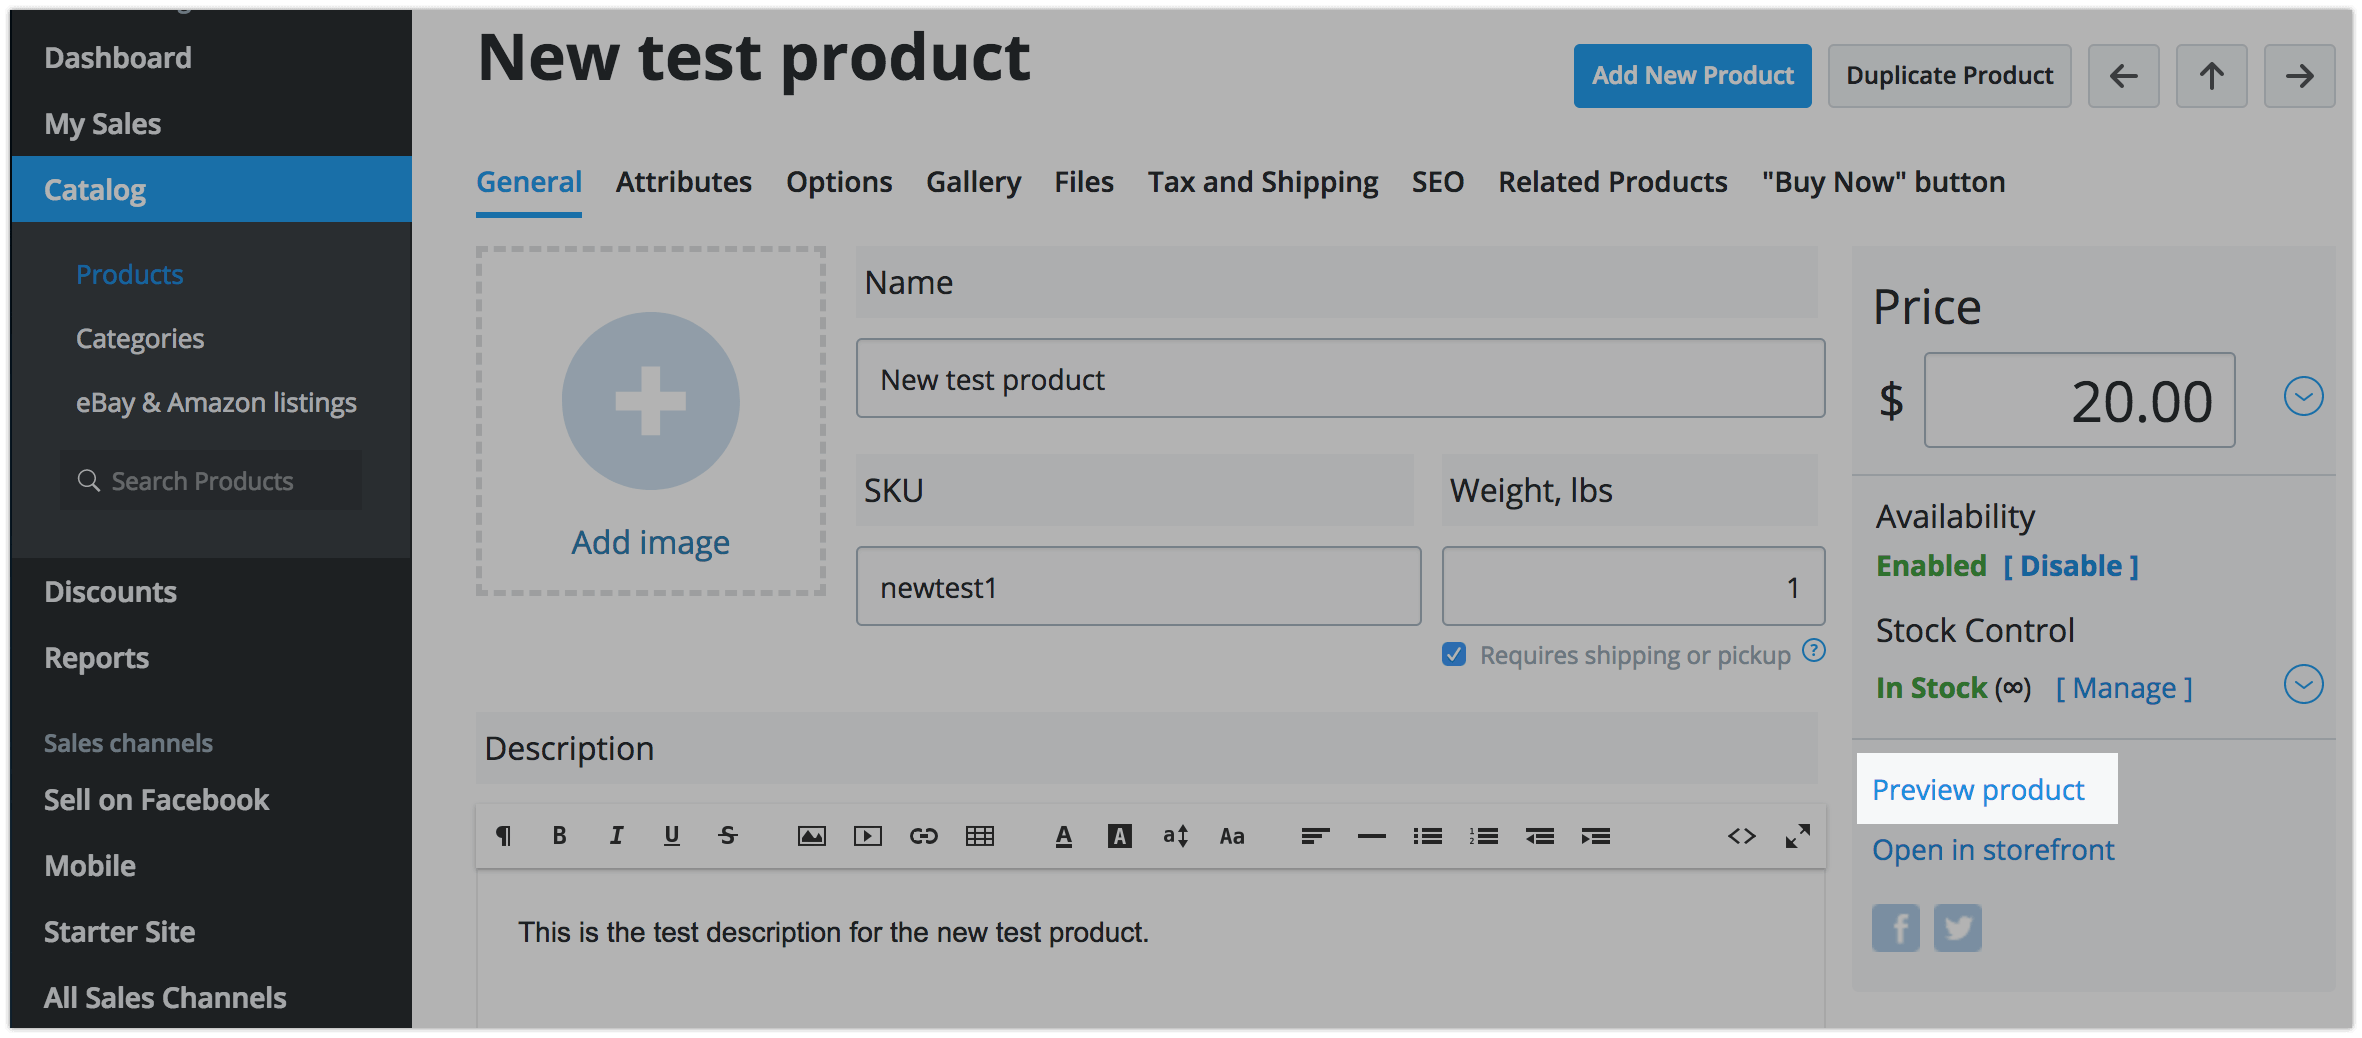The image size is (2362, 1038).
Task: Open the HTML source code view
Action: [1741, 836]
